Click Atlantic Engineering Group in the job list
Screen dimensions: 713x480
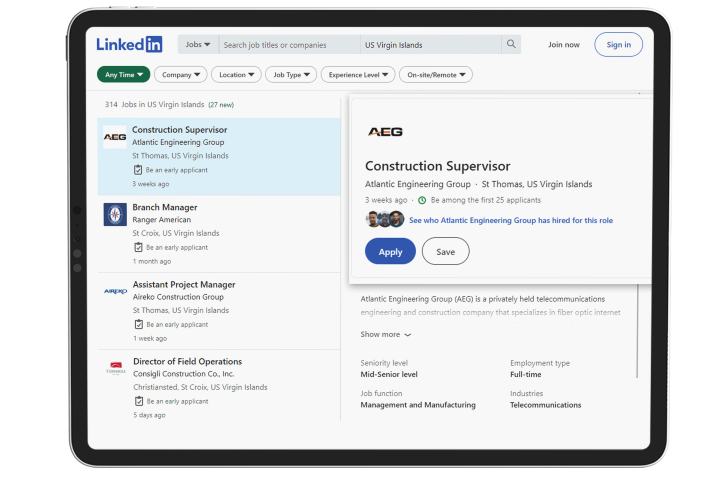178,142
